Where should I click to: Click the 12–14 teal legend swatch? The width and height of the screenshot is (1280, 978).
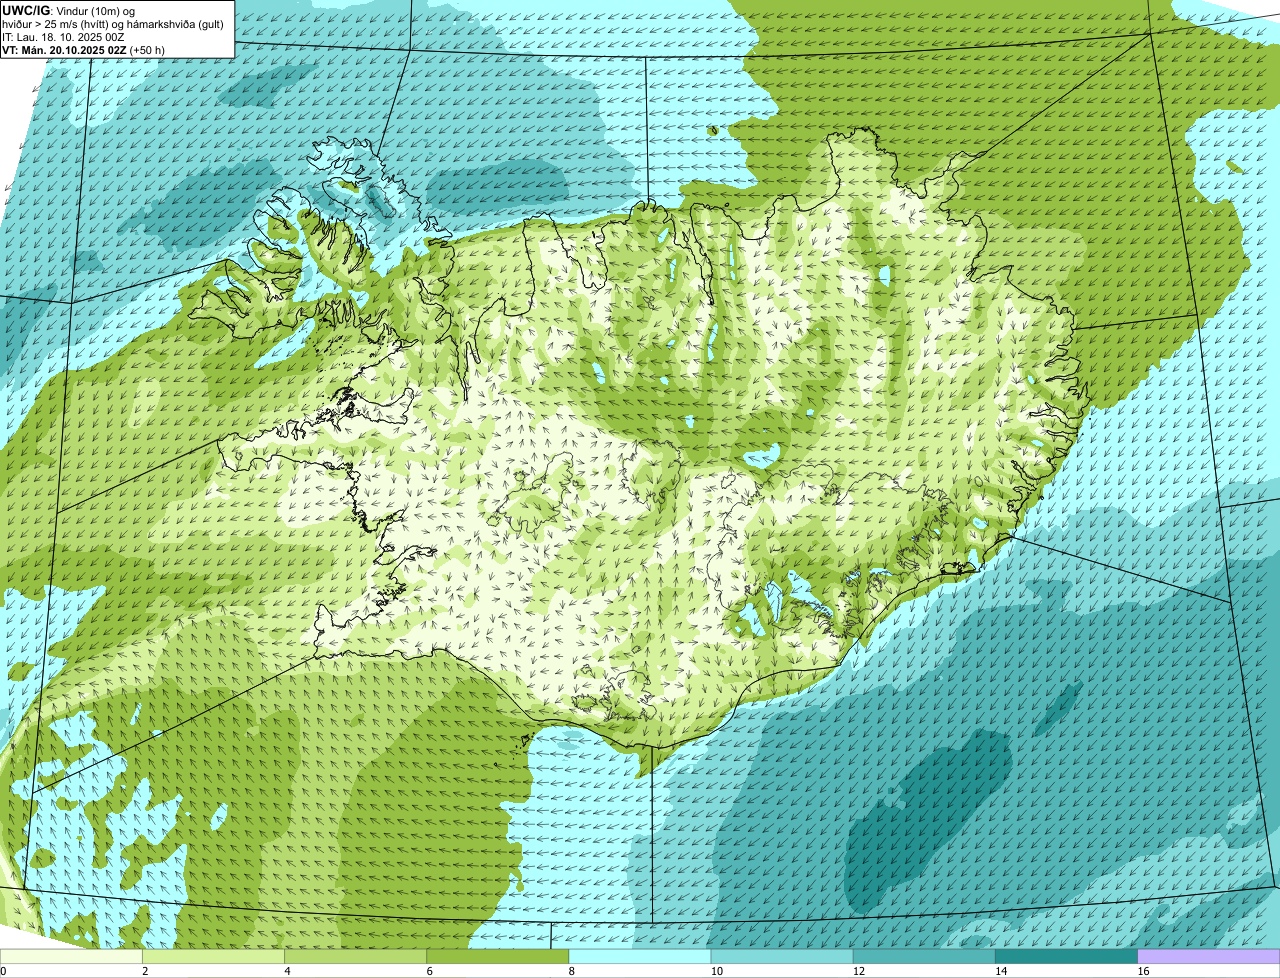(924, 957)
